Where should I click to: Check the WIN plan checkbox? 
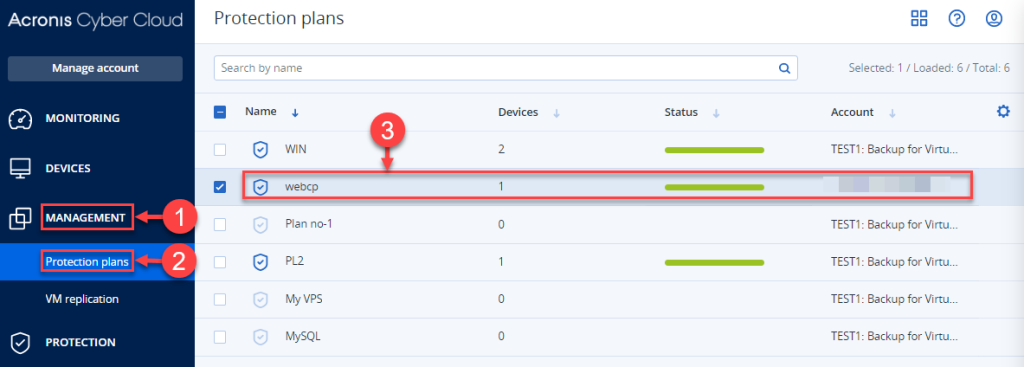pyautogui.click(x=220, y=150)
